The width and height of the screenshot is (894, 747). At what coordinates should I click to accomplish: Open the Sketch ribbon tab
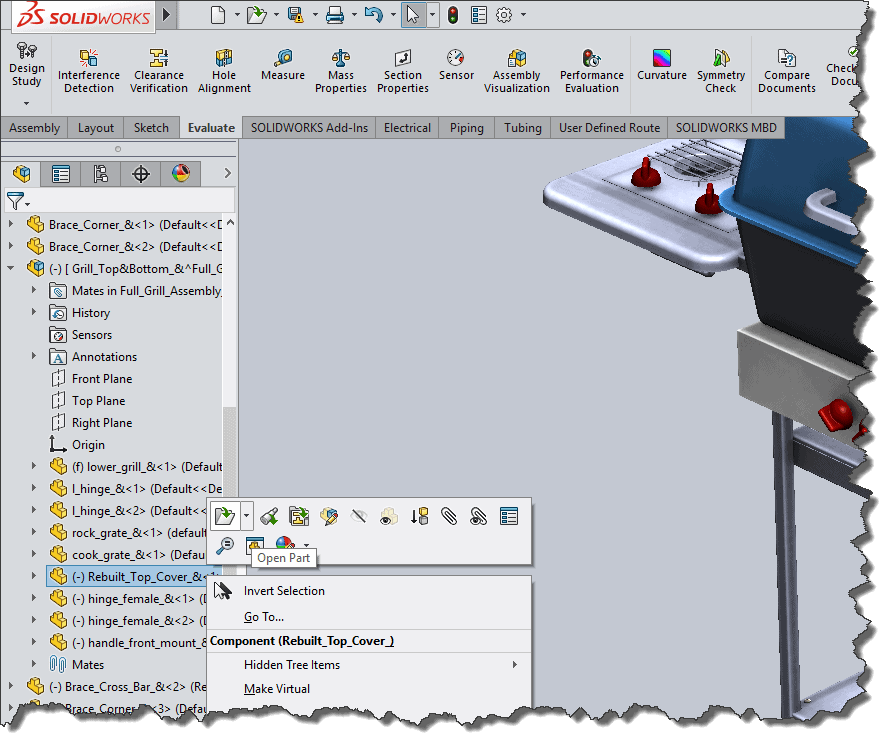click(x=151, y=128)
